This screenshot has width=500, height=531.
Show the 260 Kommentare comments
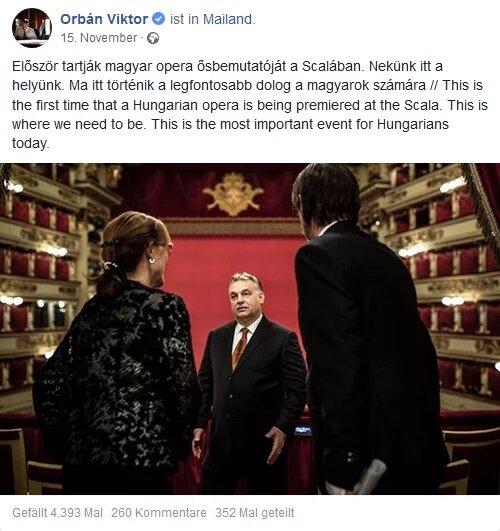click(x=159, y=513)
